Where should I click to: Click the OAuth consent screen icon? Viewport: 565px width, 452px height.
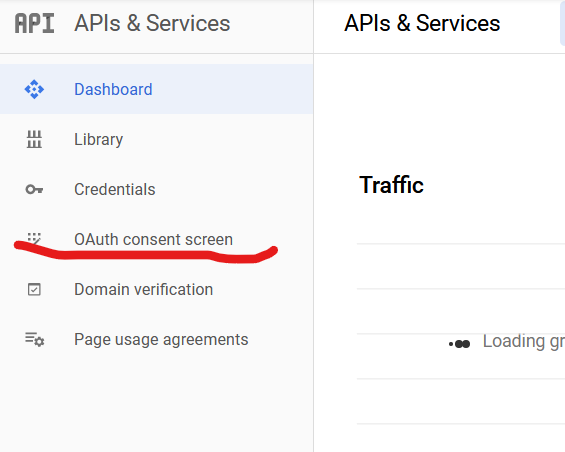pyautogui.click(x=34, y=238)
